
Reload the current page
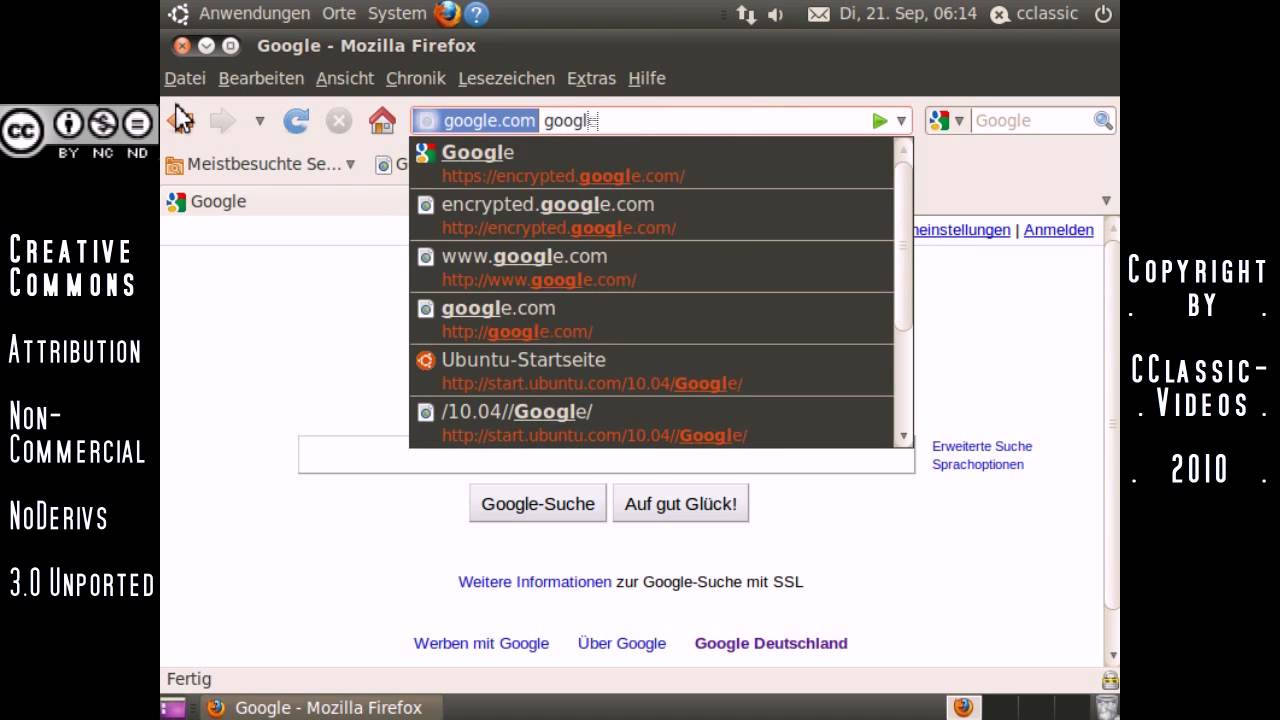tap(296, 121)
